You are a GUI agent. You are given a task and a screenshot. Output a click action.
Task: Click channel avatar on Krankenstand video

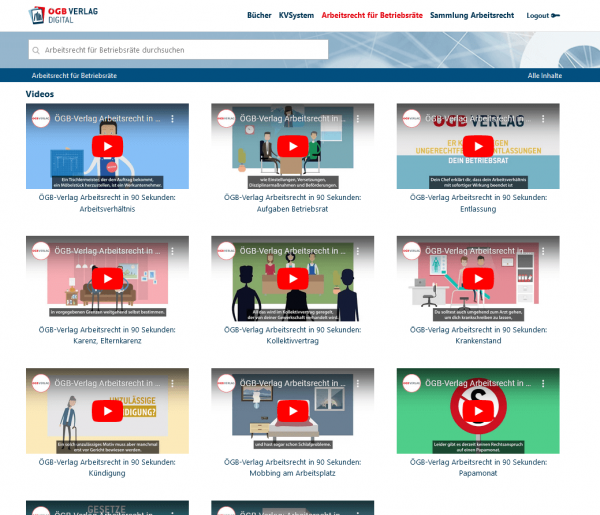(412, 251)
